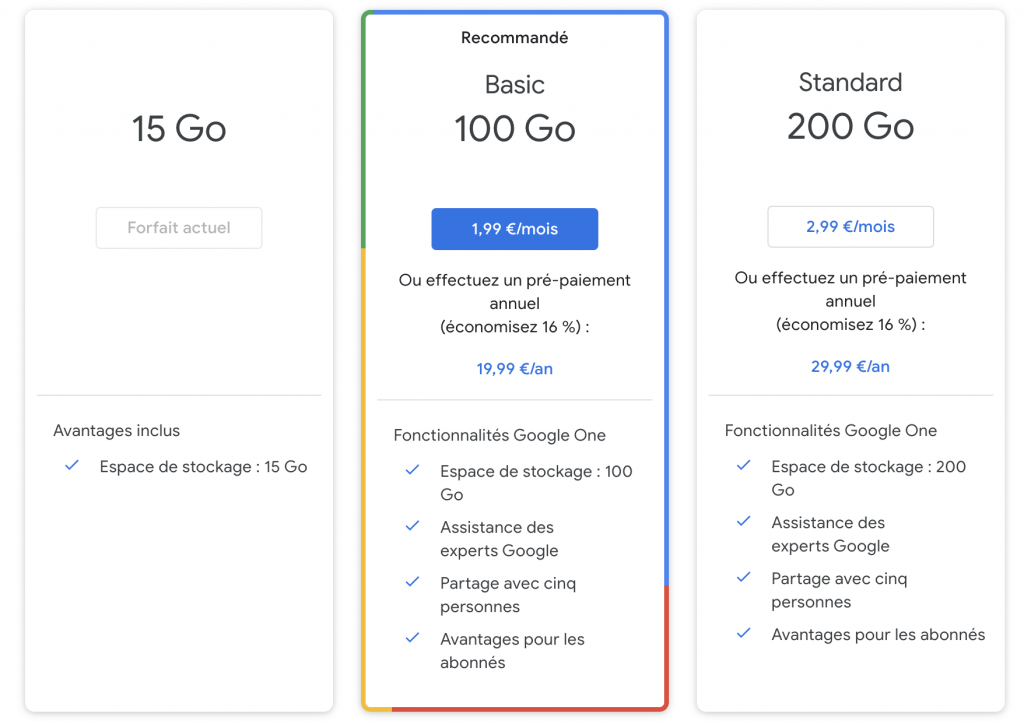The image size is (1024, 724).
Task: Click checkmark beside Espace de stockage : 100 Go
Action: point(412,470)
